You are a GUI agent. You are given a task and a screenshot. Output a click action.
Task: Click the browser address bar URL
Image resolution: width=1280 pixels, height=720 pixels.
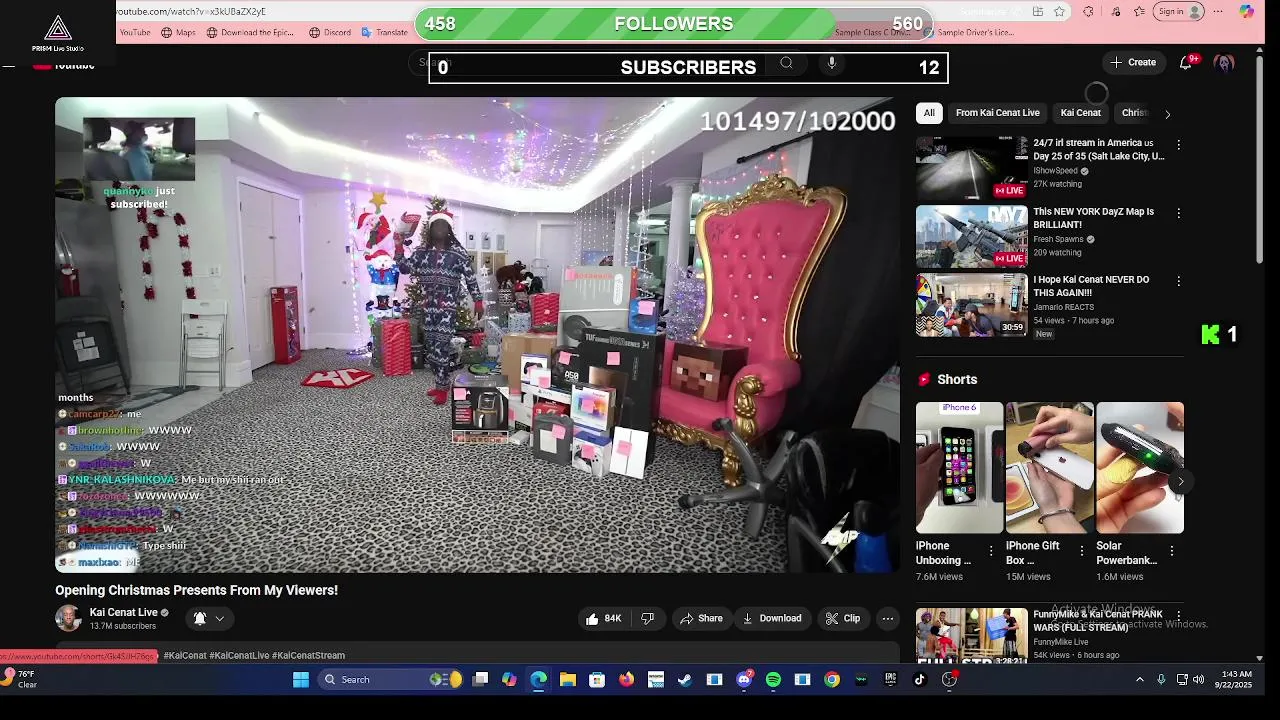pyautogui.click(x=190, y=11)
